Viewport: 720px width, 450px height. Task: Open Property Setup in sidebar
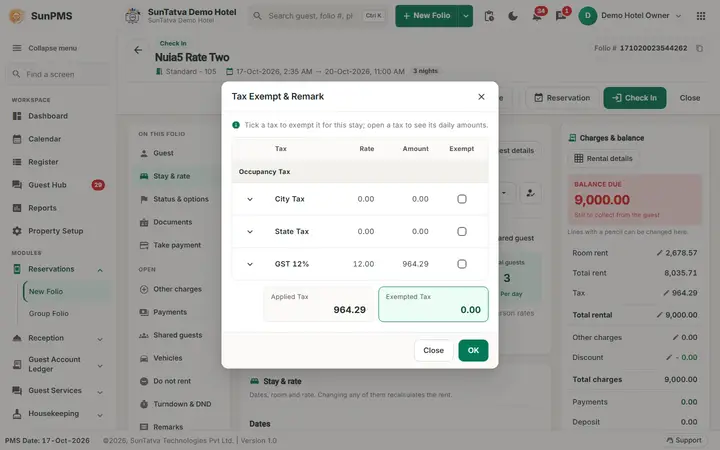tap(56, 231)
